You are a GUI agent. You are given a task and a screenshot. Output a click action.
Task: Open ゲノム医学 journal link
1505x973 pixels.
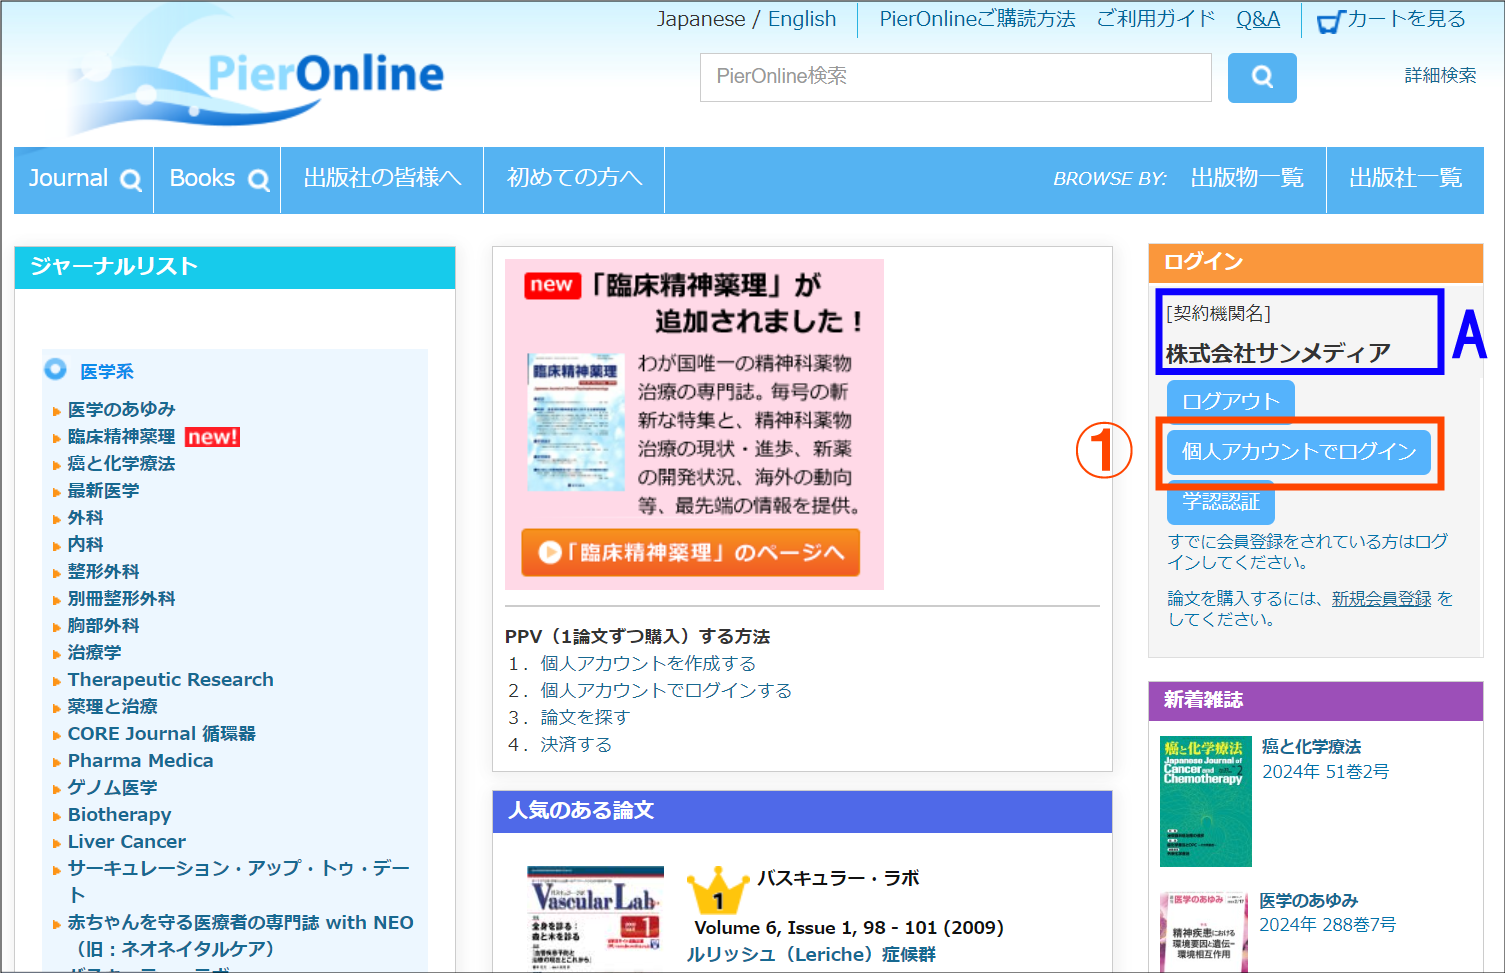[x=112, y=787]
